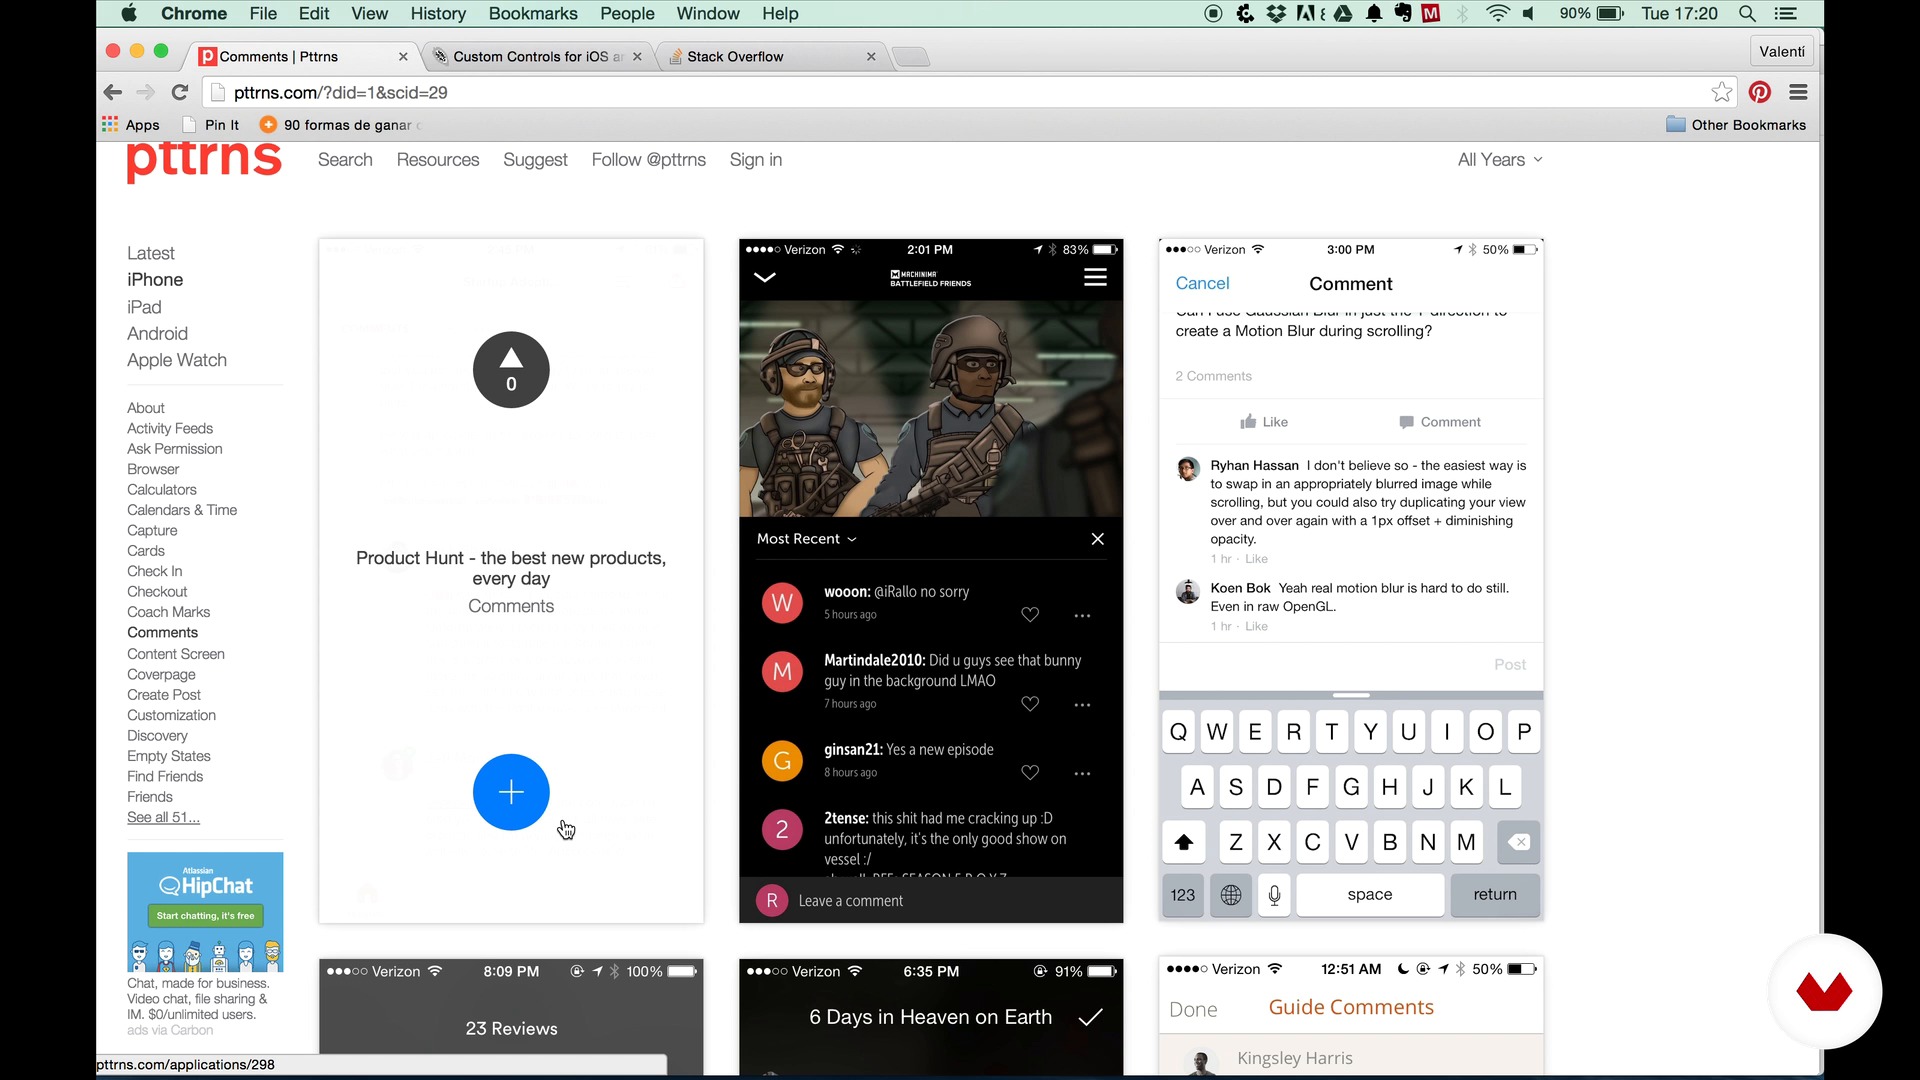Open the Customization category
This screenshot has width=1920, height=1080.
pos(171,715)
